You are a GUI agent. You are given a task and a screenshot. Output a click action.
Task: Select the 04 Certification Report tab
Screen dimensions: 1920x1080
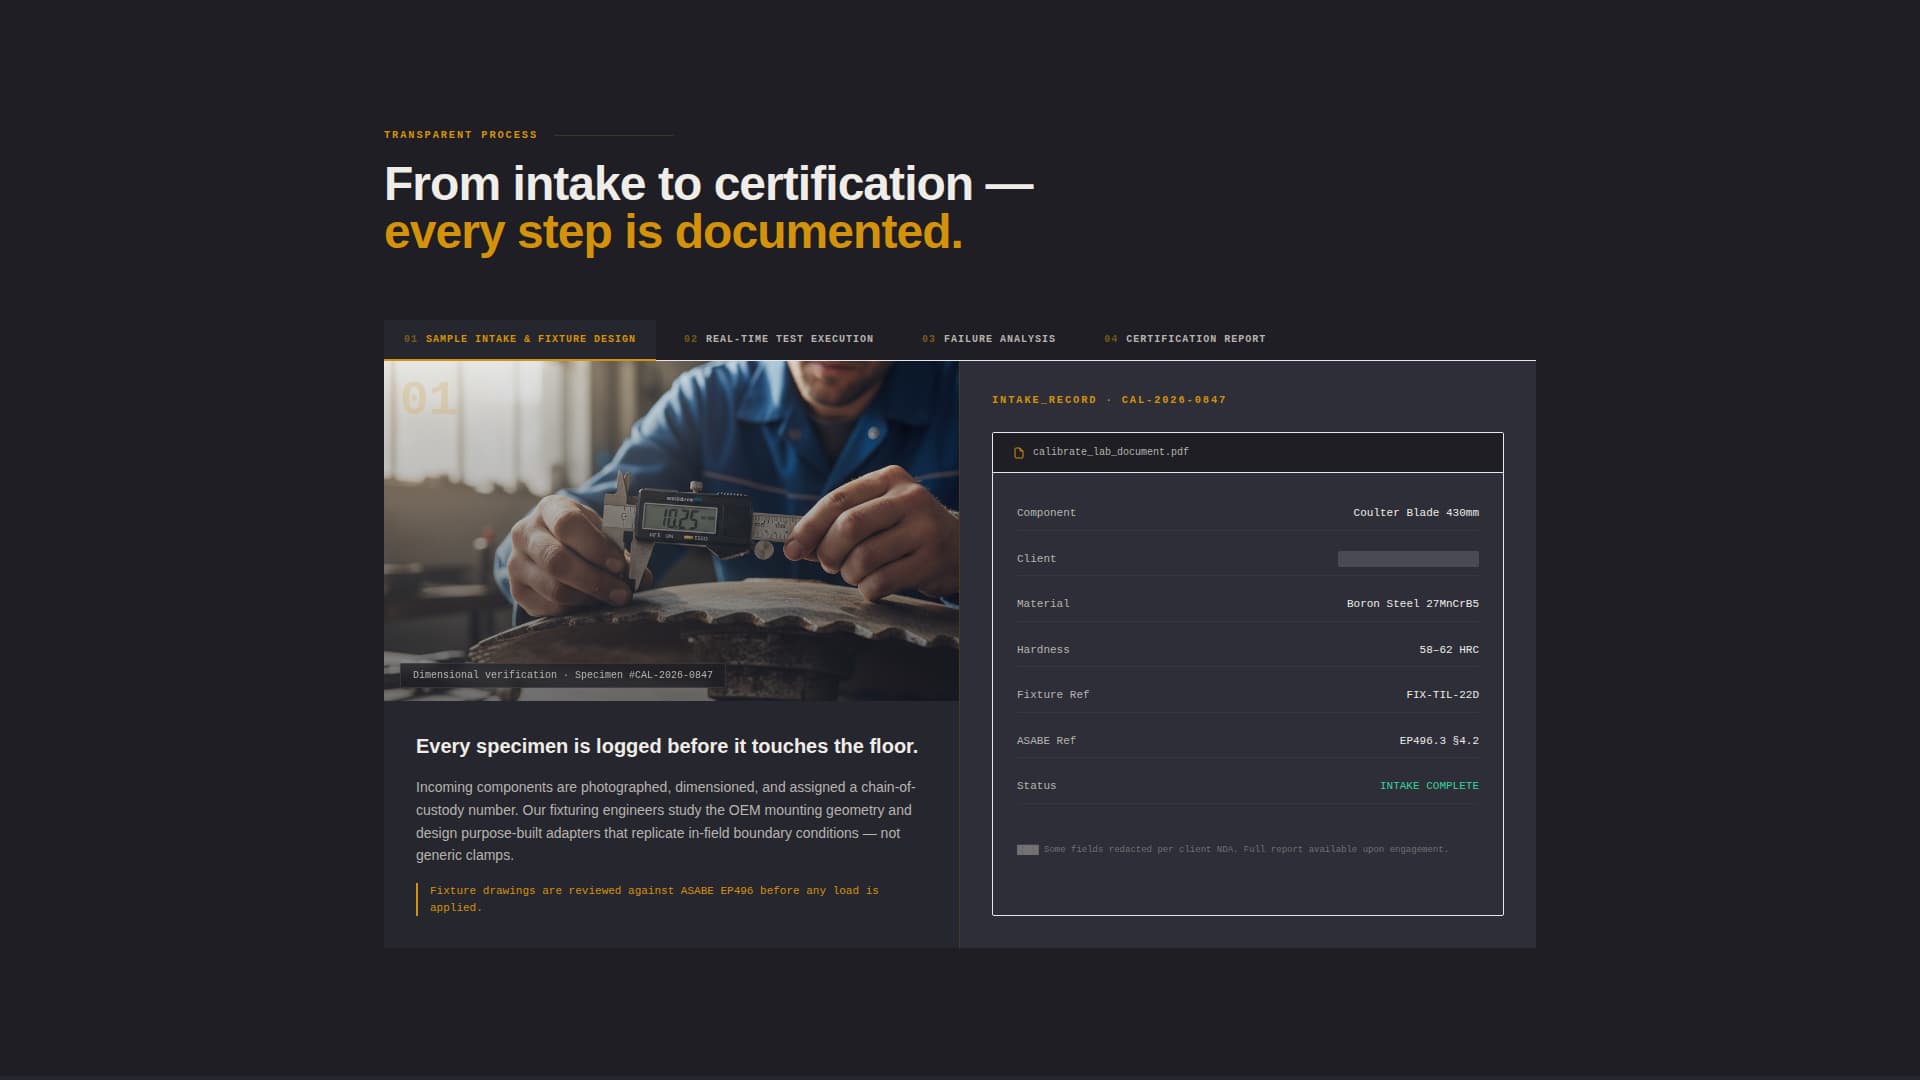1185,338
